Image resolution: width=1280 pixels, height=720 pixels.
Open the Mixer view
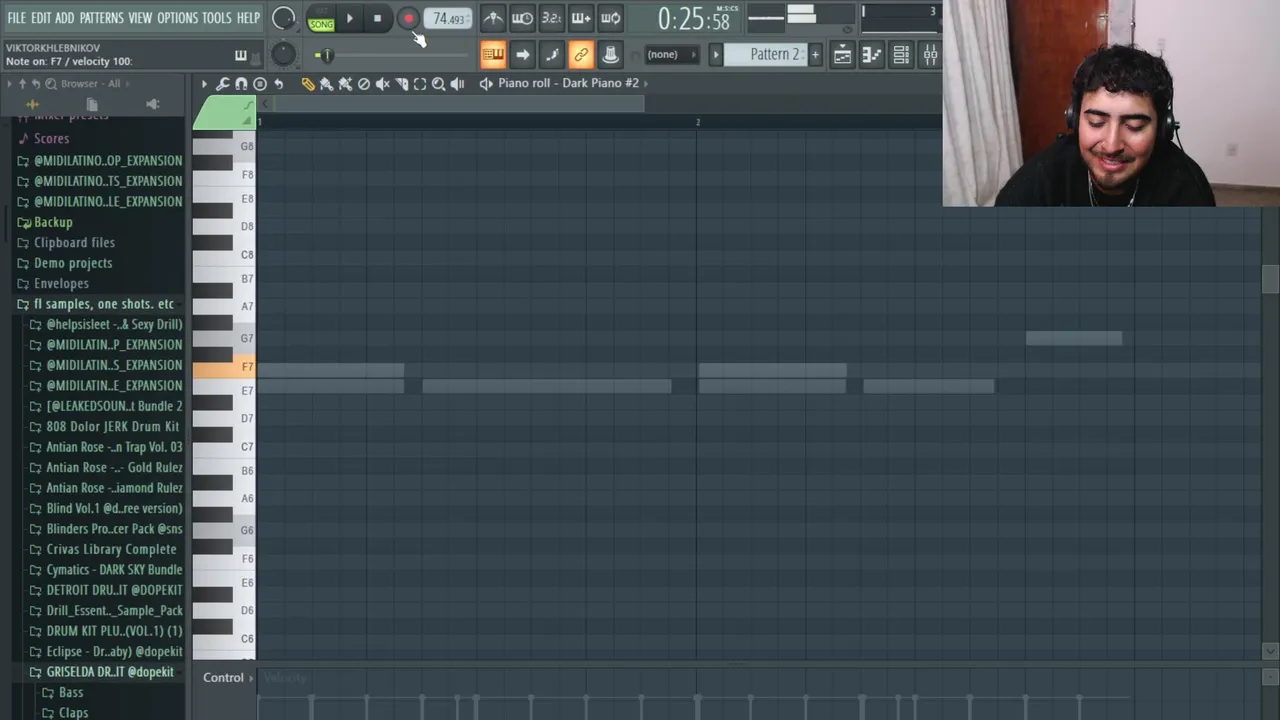coord(930,55)
